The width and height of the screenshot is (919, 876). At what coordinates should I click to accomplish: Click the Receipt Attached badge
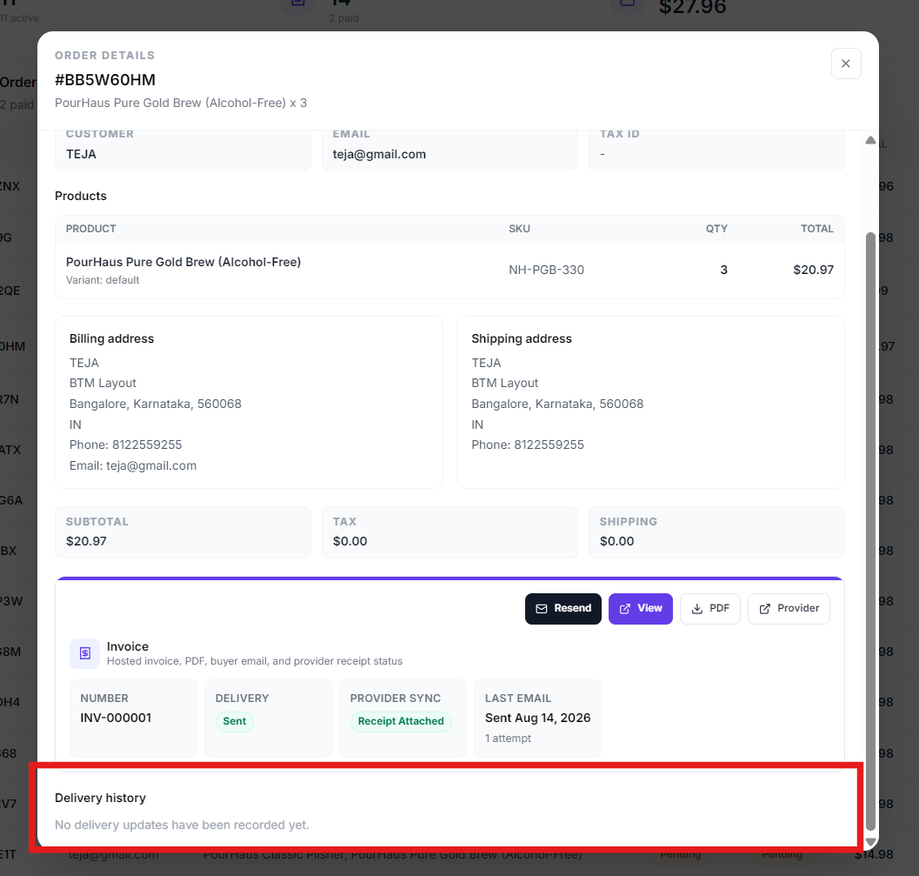pos(401,721)
